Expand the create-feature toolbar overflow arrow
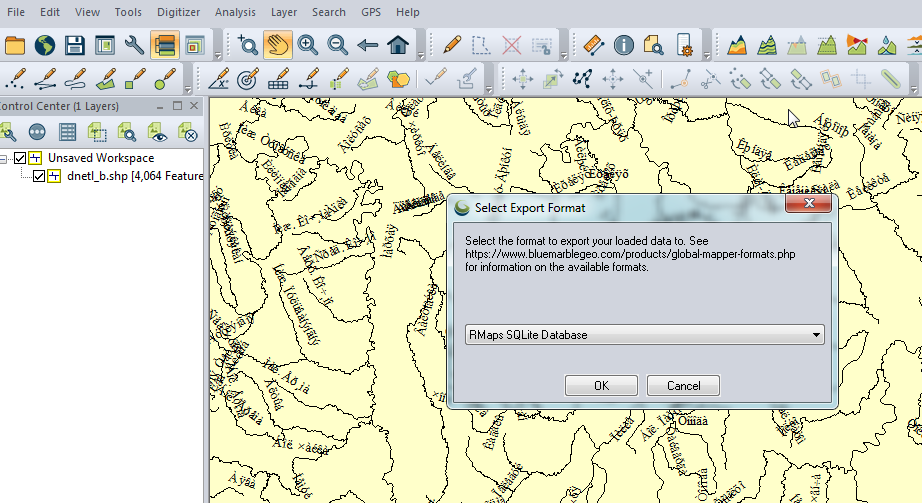Viewport: 922px width, 503px height. (188, 89)
